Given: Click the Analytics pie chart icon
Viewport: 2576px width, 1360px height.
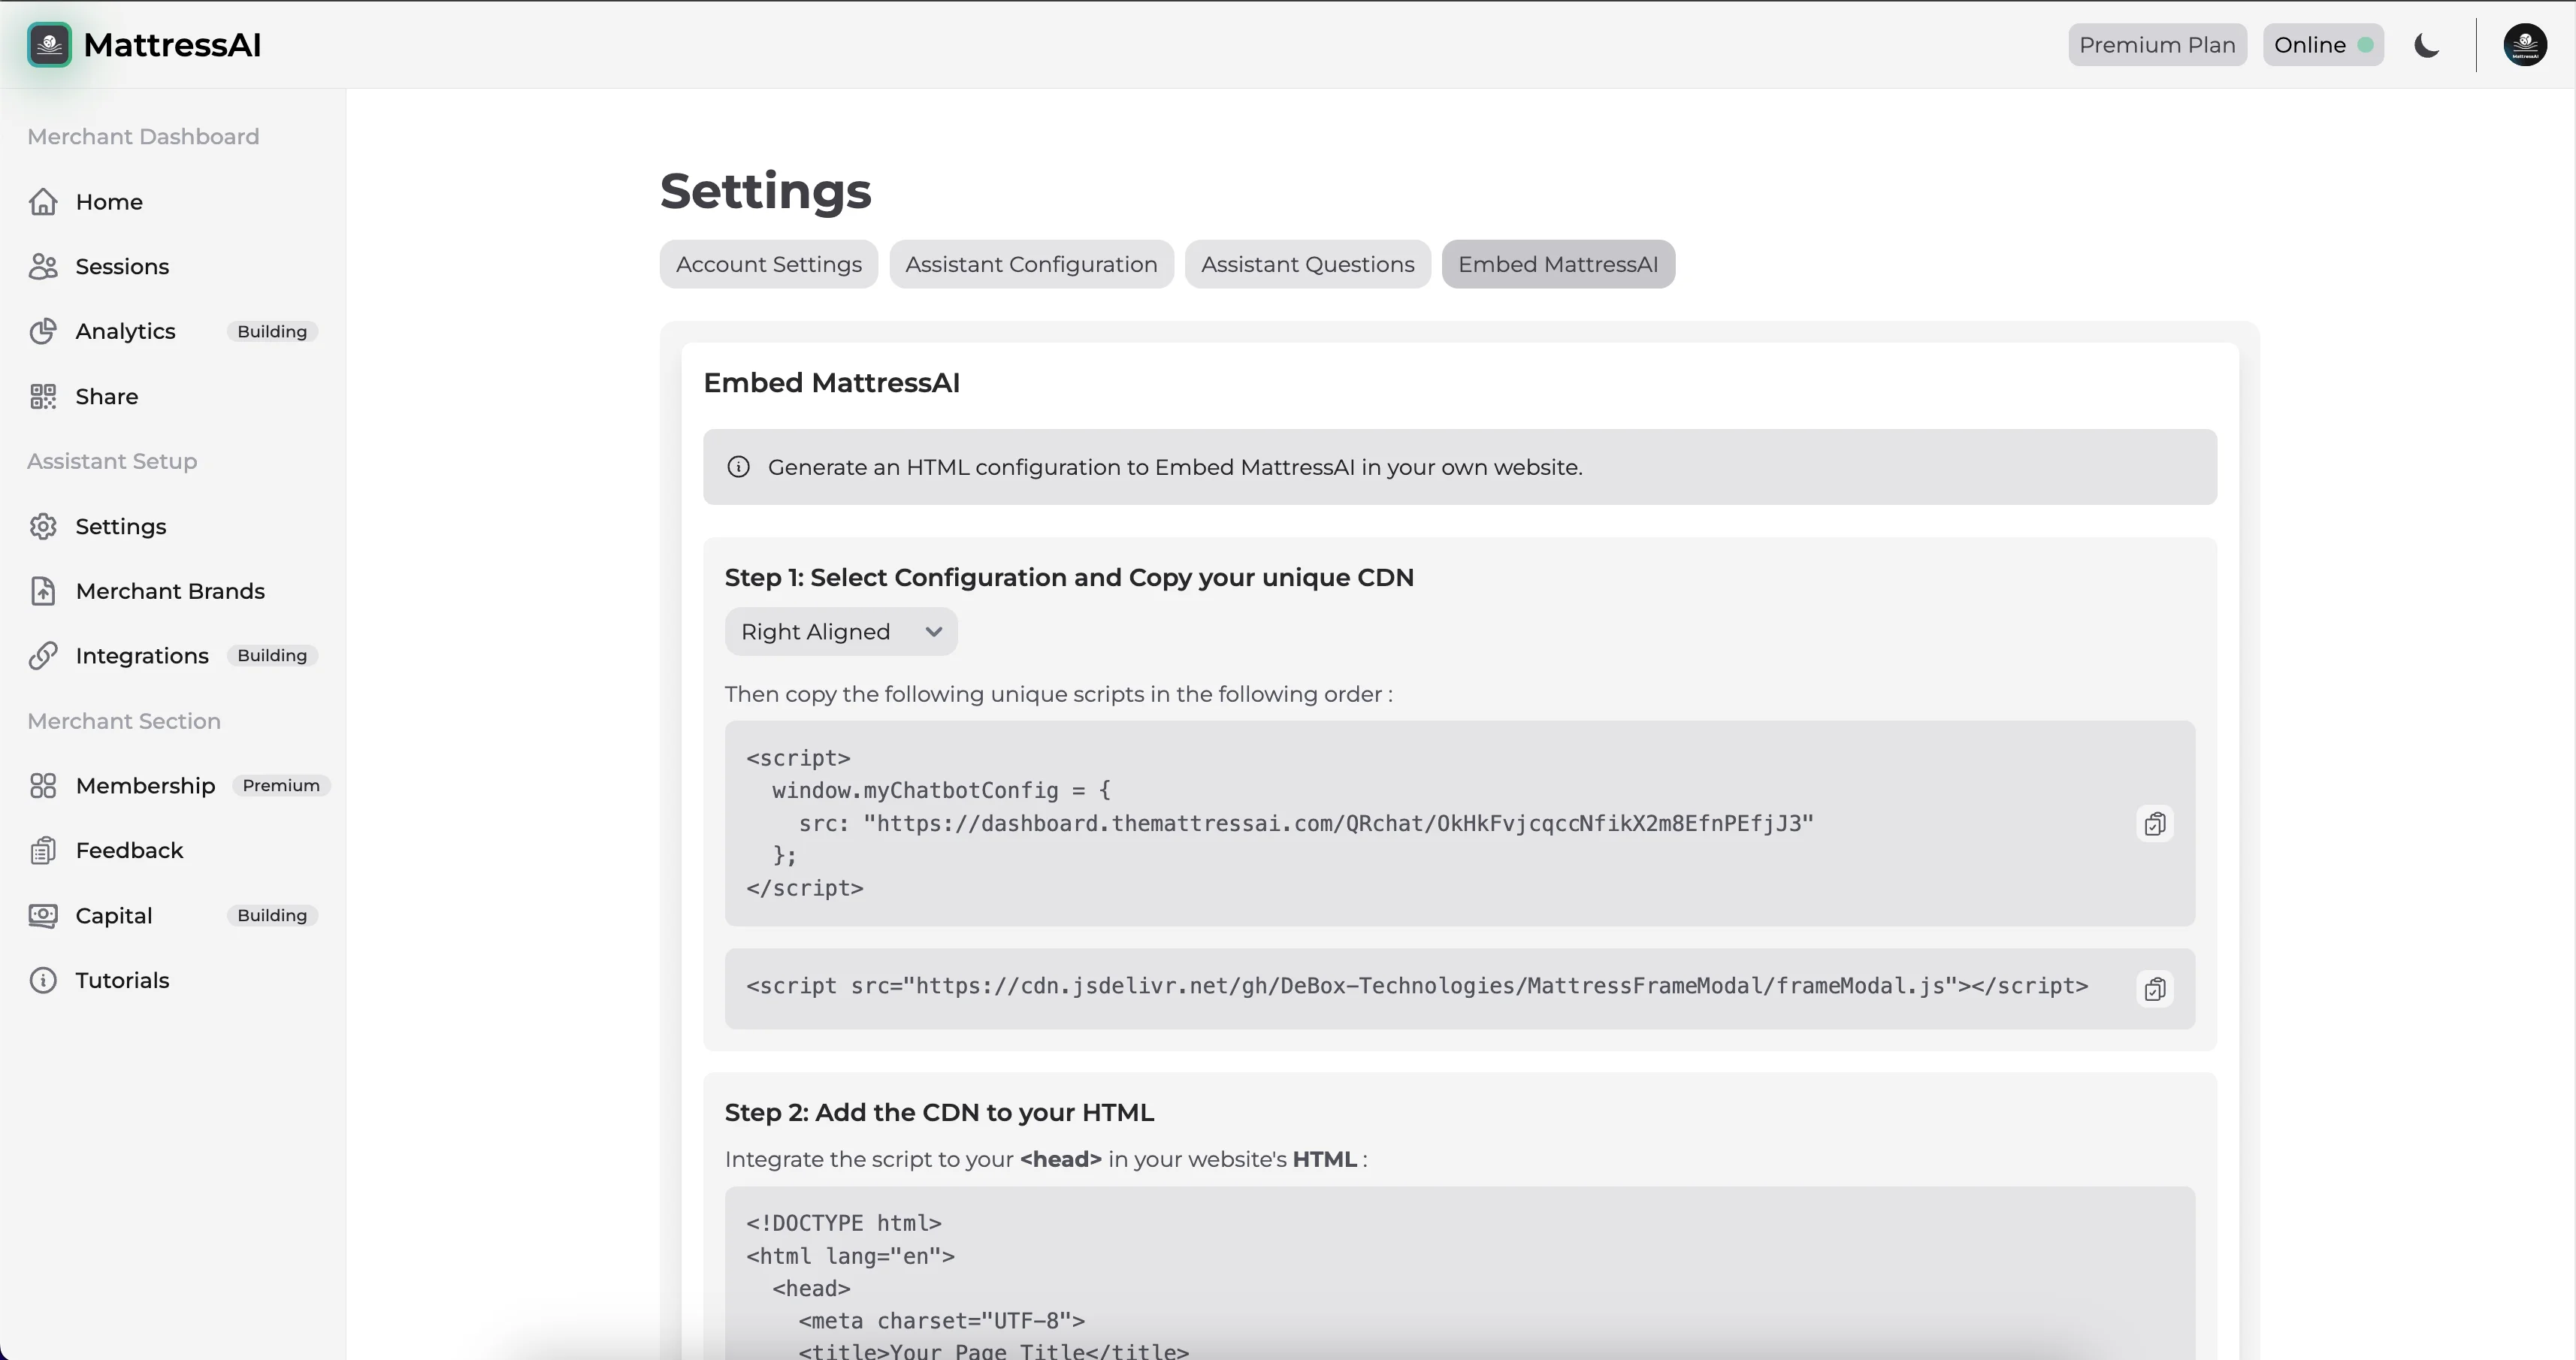Looking at the screenshot, I should pyautogui.click(x=43, y=331).
